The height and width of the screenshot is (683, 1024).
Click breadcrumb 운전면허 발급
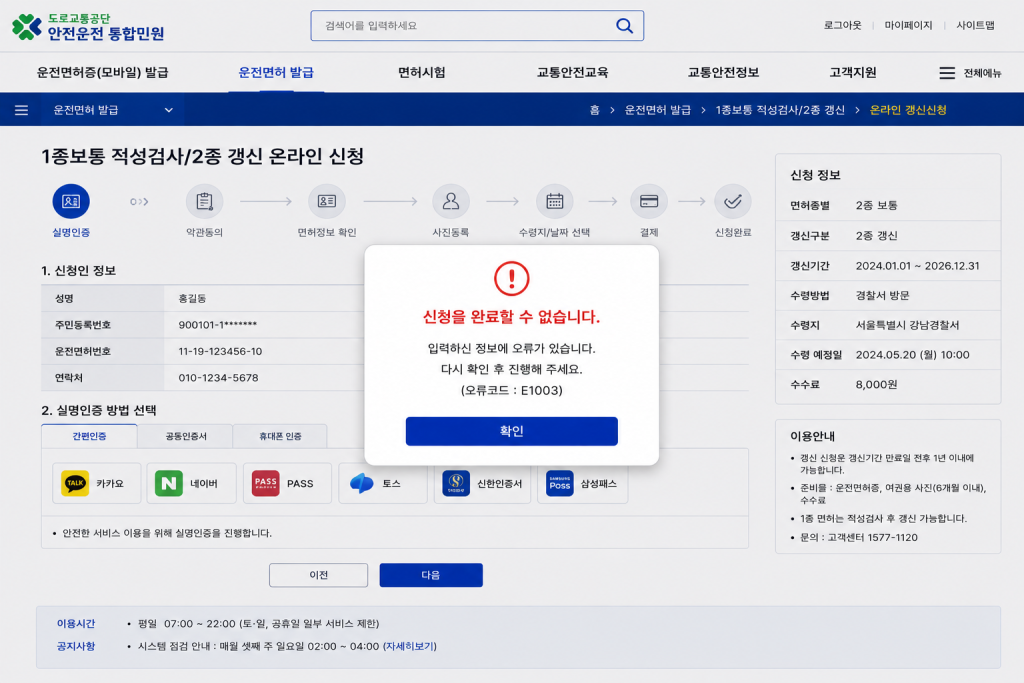(x=658, y=110)
